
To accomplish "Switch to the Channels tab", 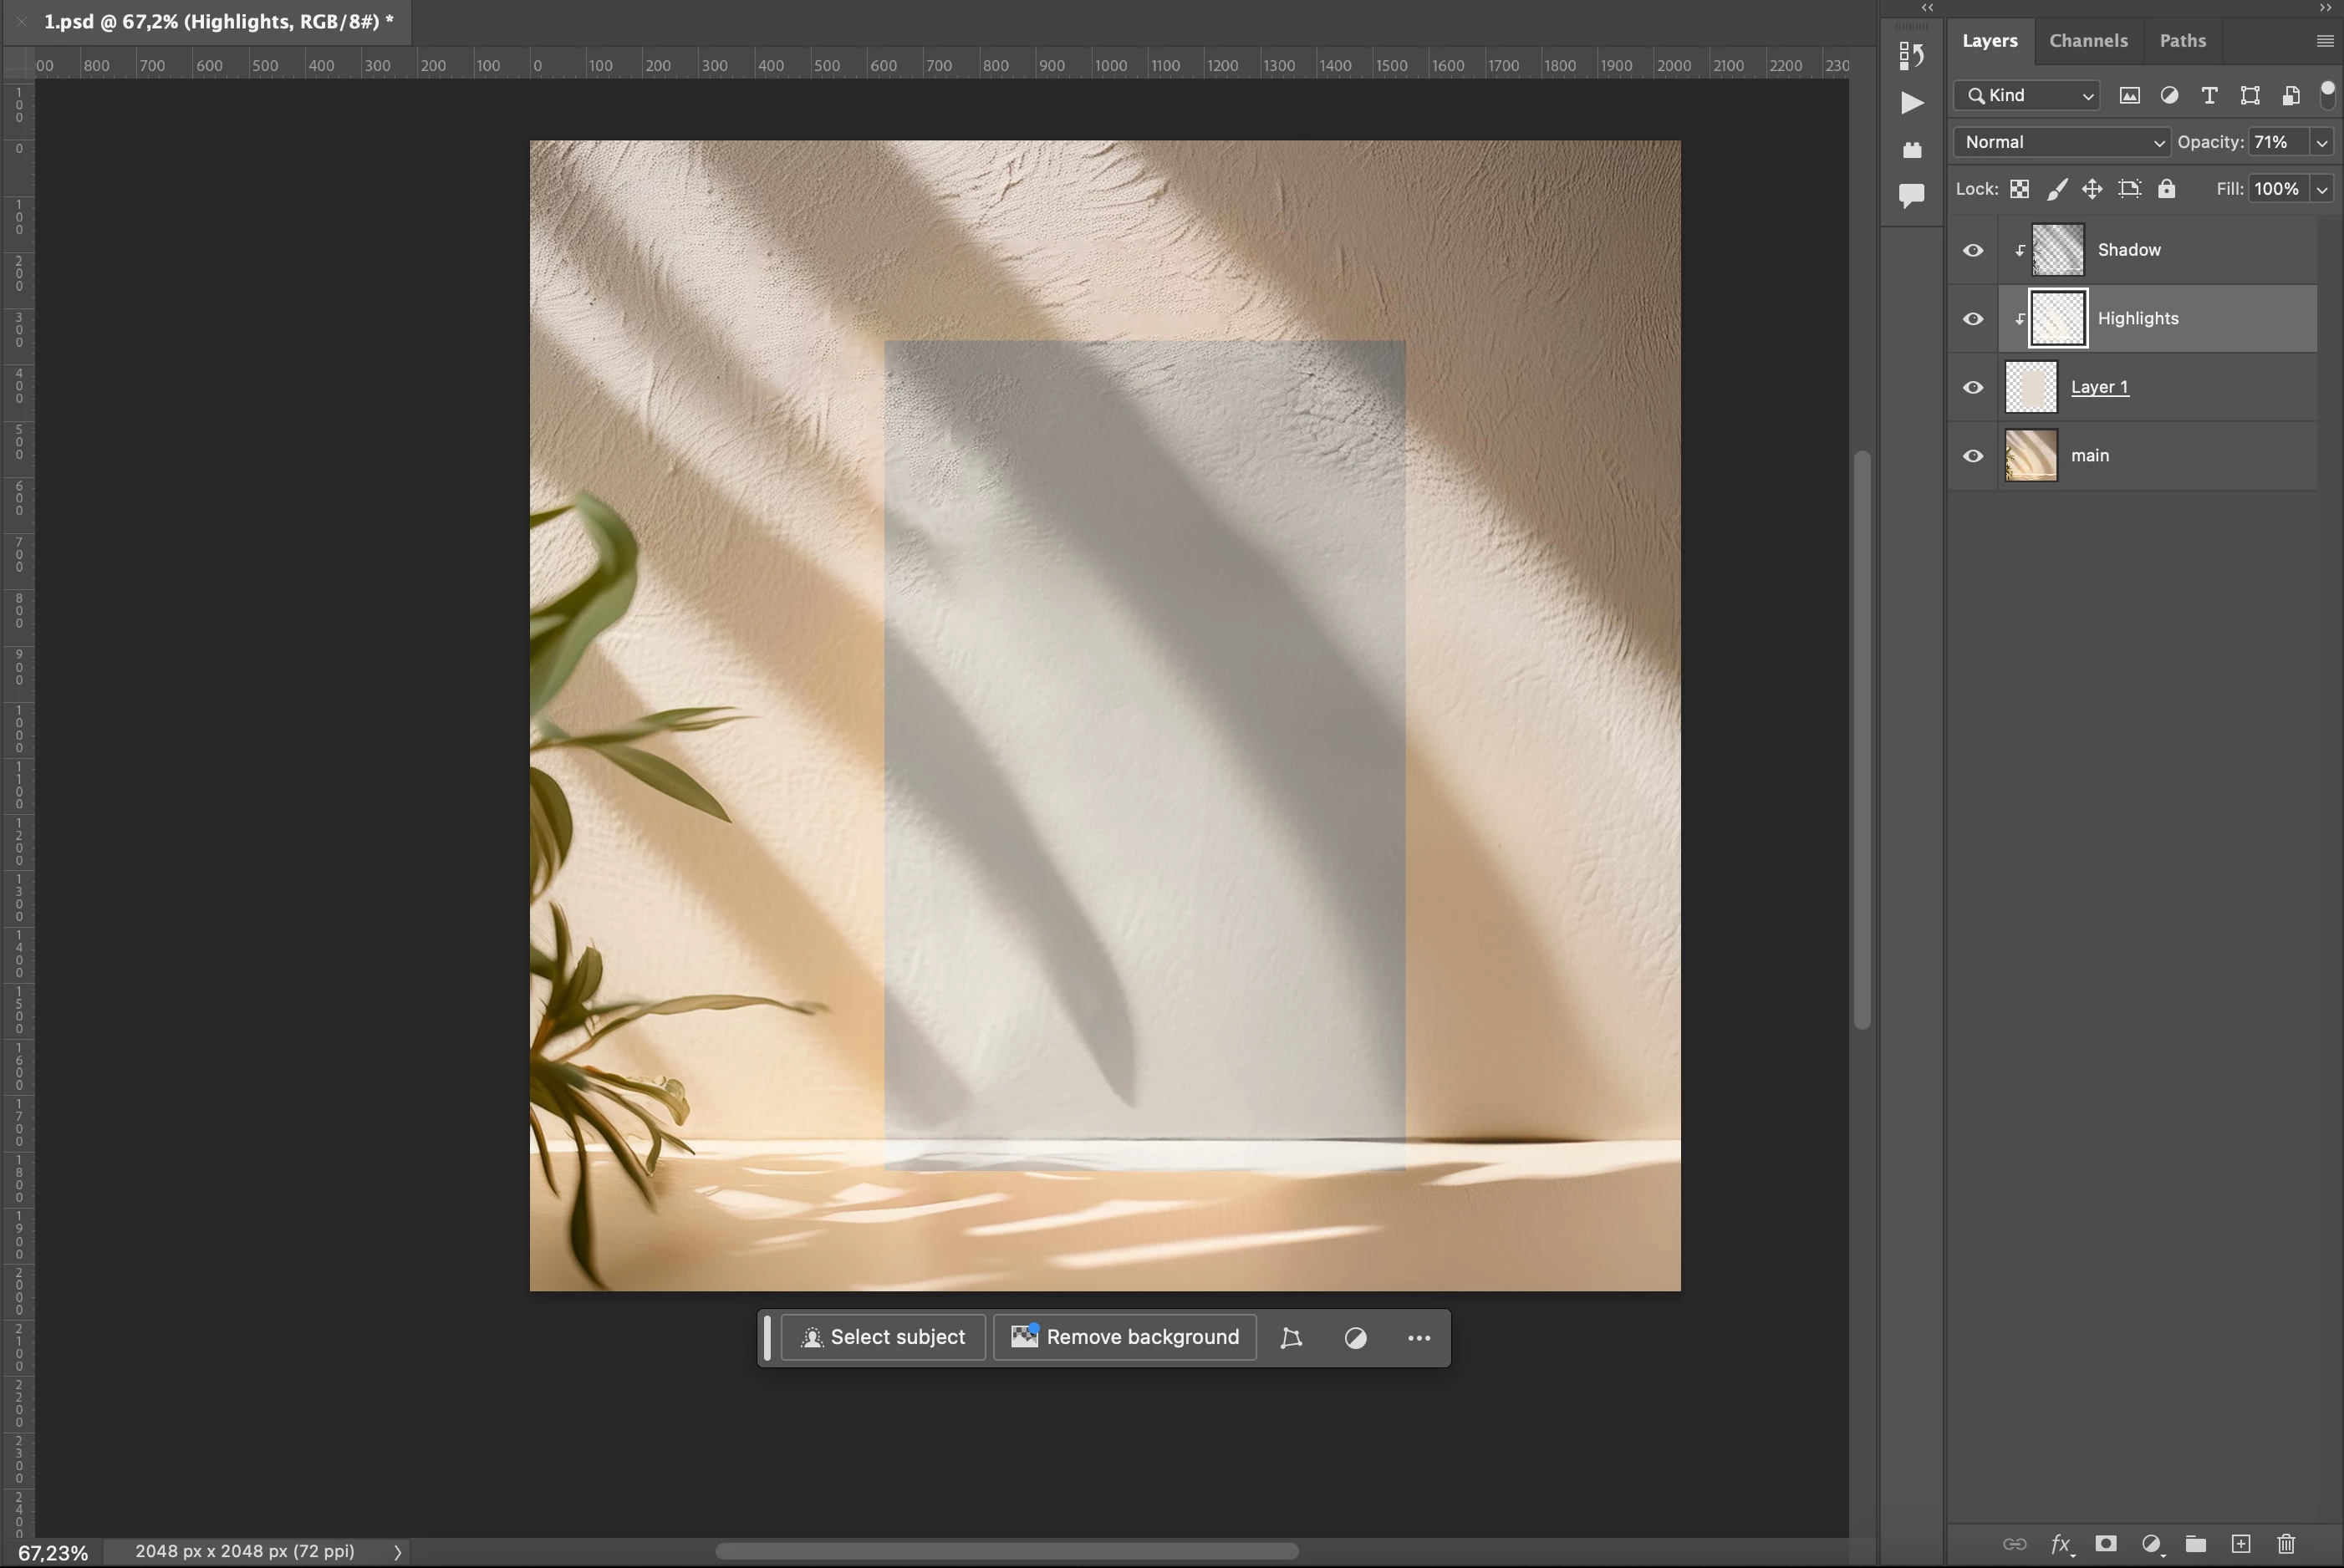I will (x=2088, y=41).
